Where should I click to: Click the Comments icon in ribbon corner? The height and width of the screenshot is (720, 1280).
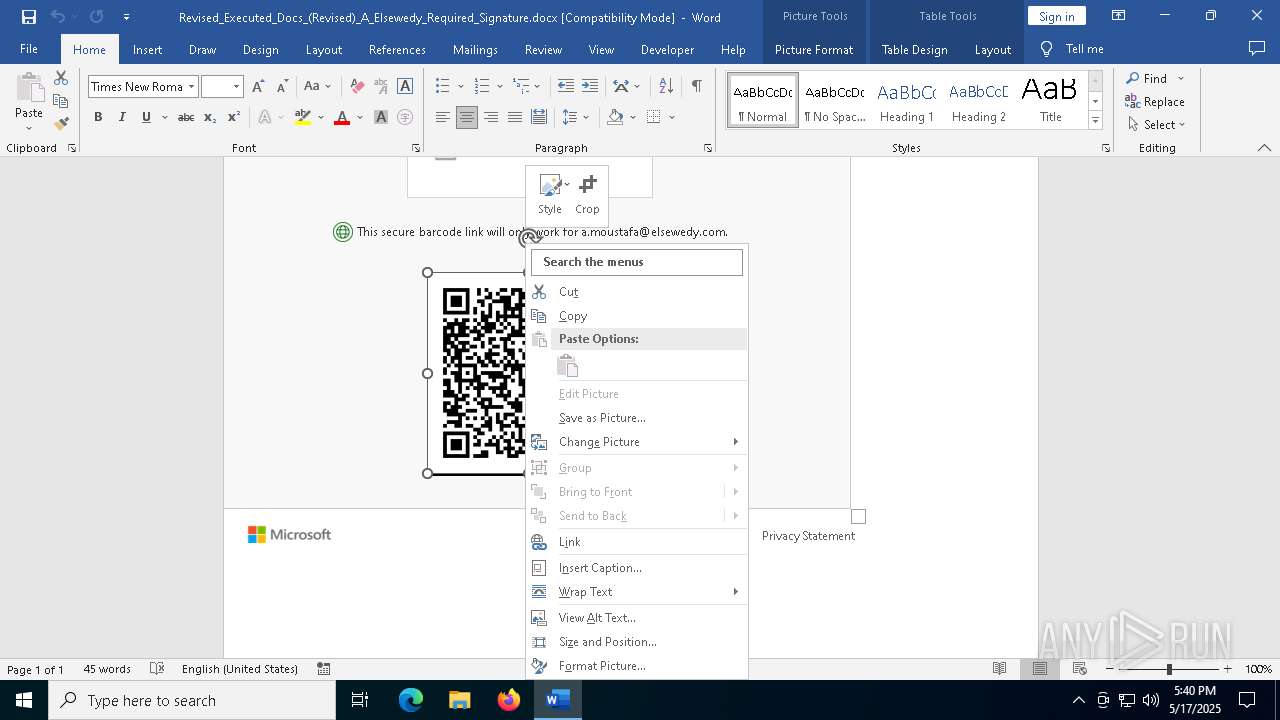click(x=1257, y=48)
